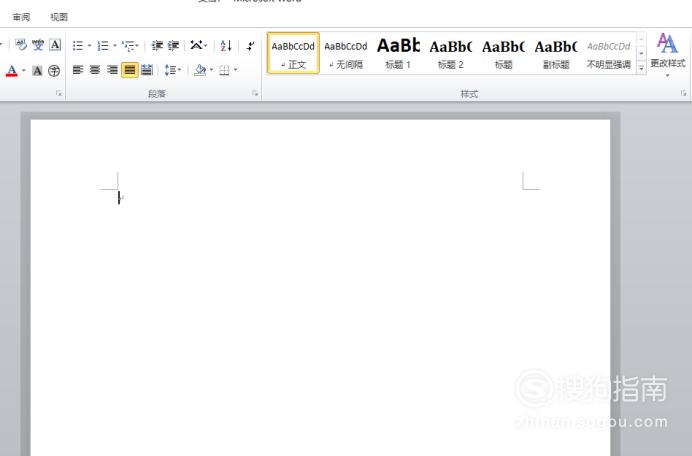Open the Font dialog launcher in the ribbon
The width and height of the screenshot is (692, 456).
click(x=59, y=93)
